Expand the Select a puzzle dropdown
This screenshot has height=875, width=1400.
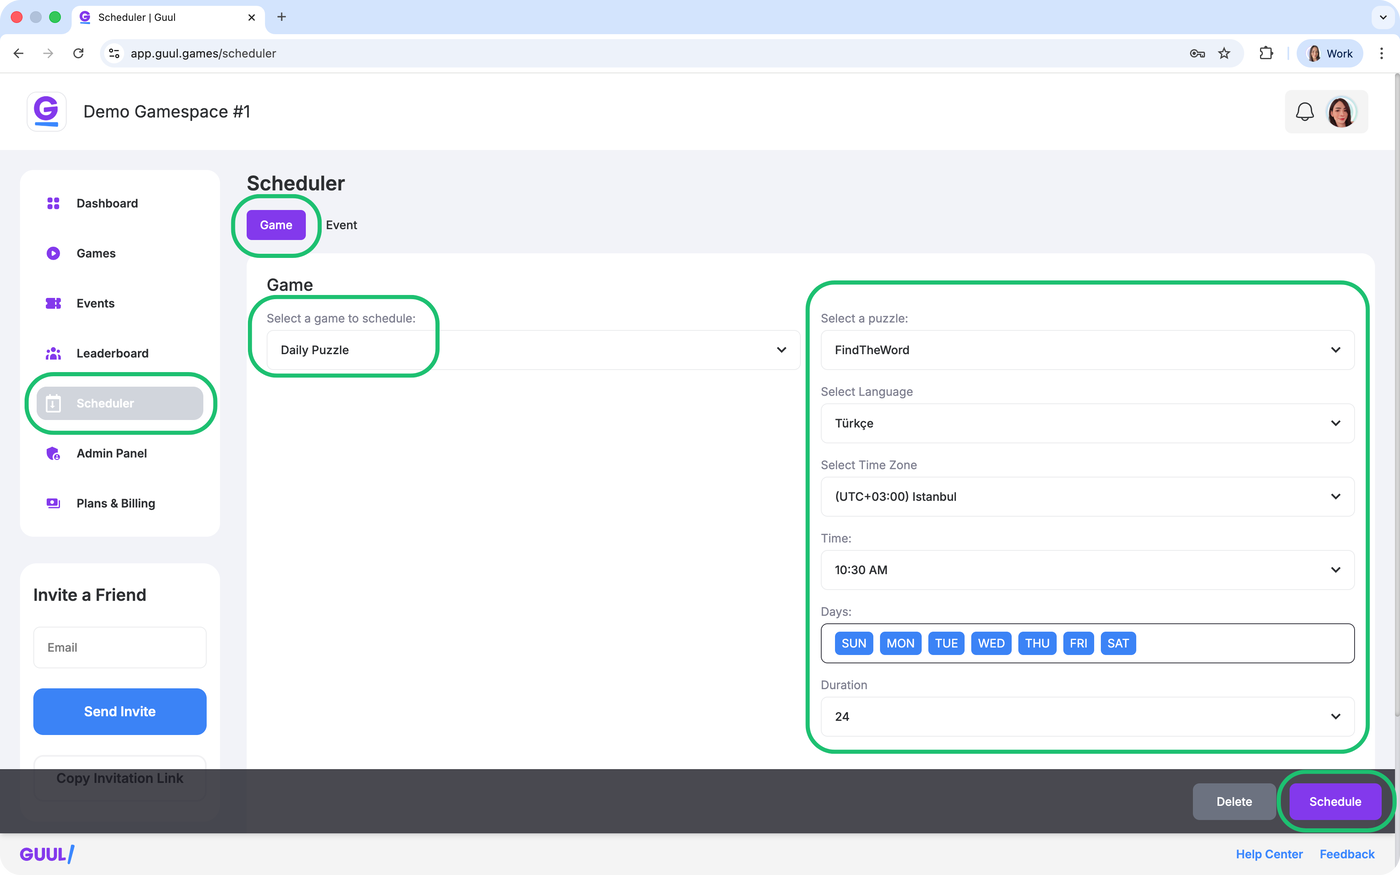[x=1087, y=350]
